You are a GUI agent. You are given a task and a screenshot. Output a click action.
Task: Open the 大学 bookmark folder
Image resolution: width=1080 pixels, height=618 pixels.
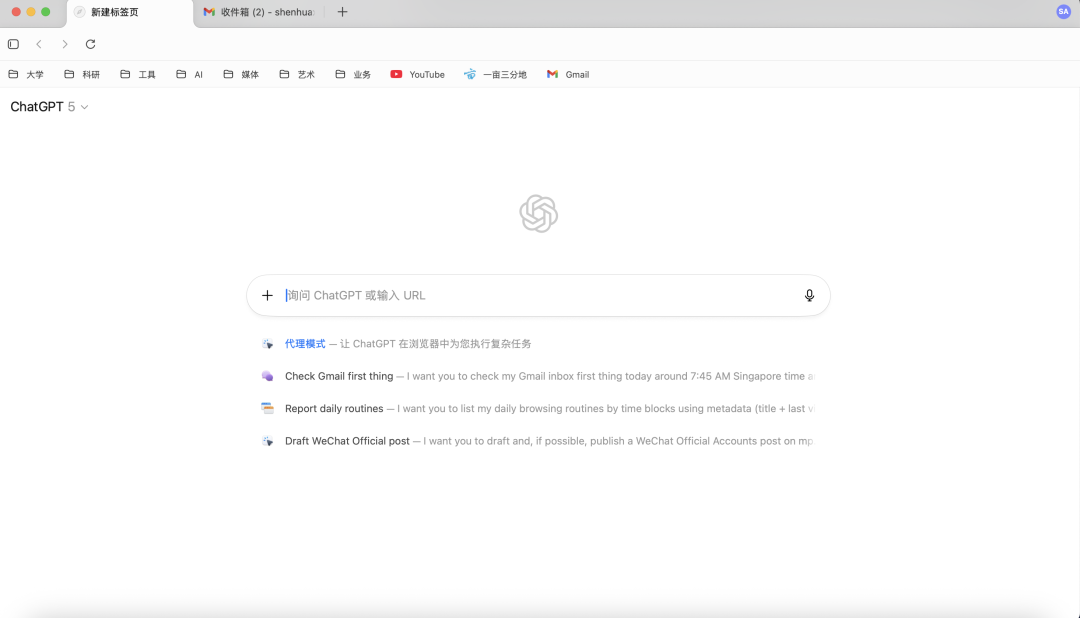(x=26, y=74)
